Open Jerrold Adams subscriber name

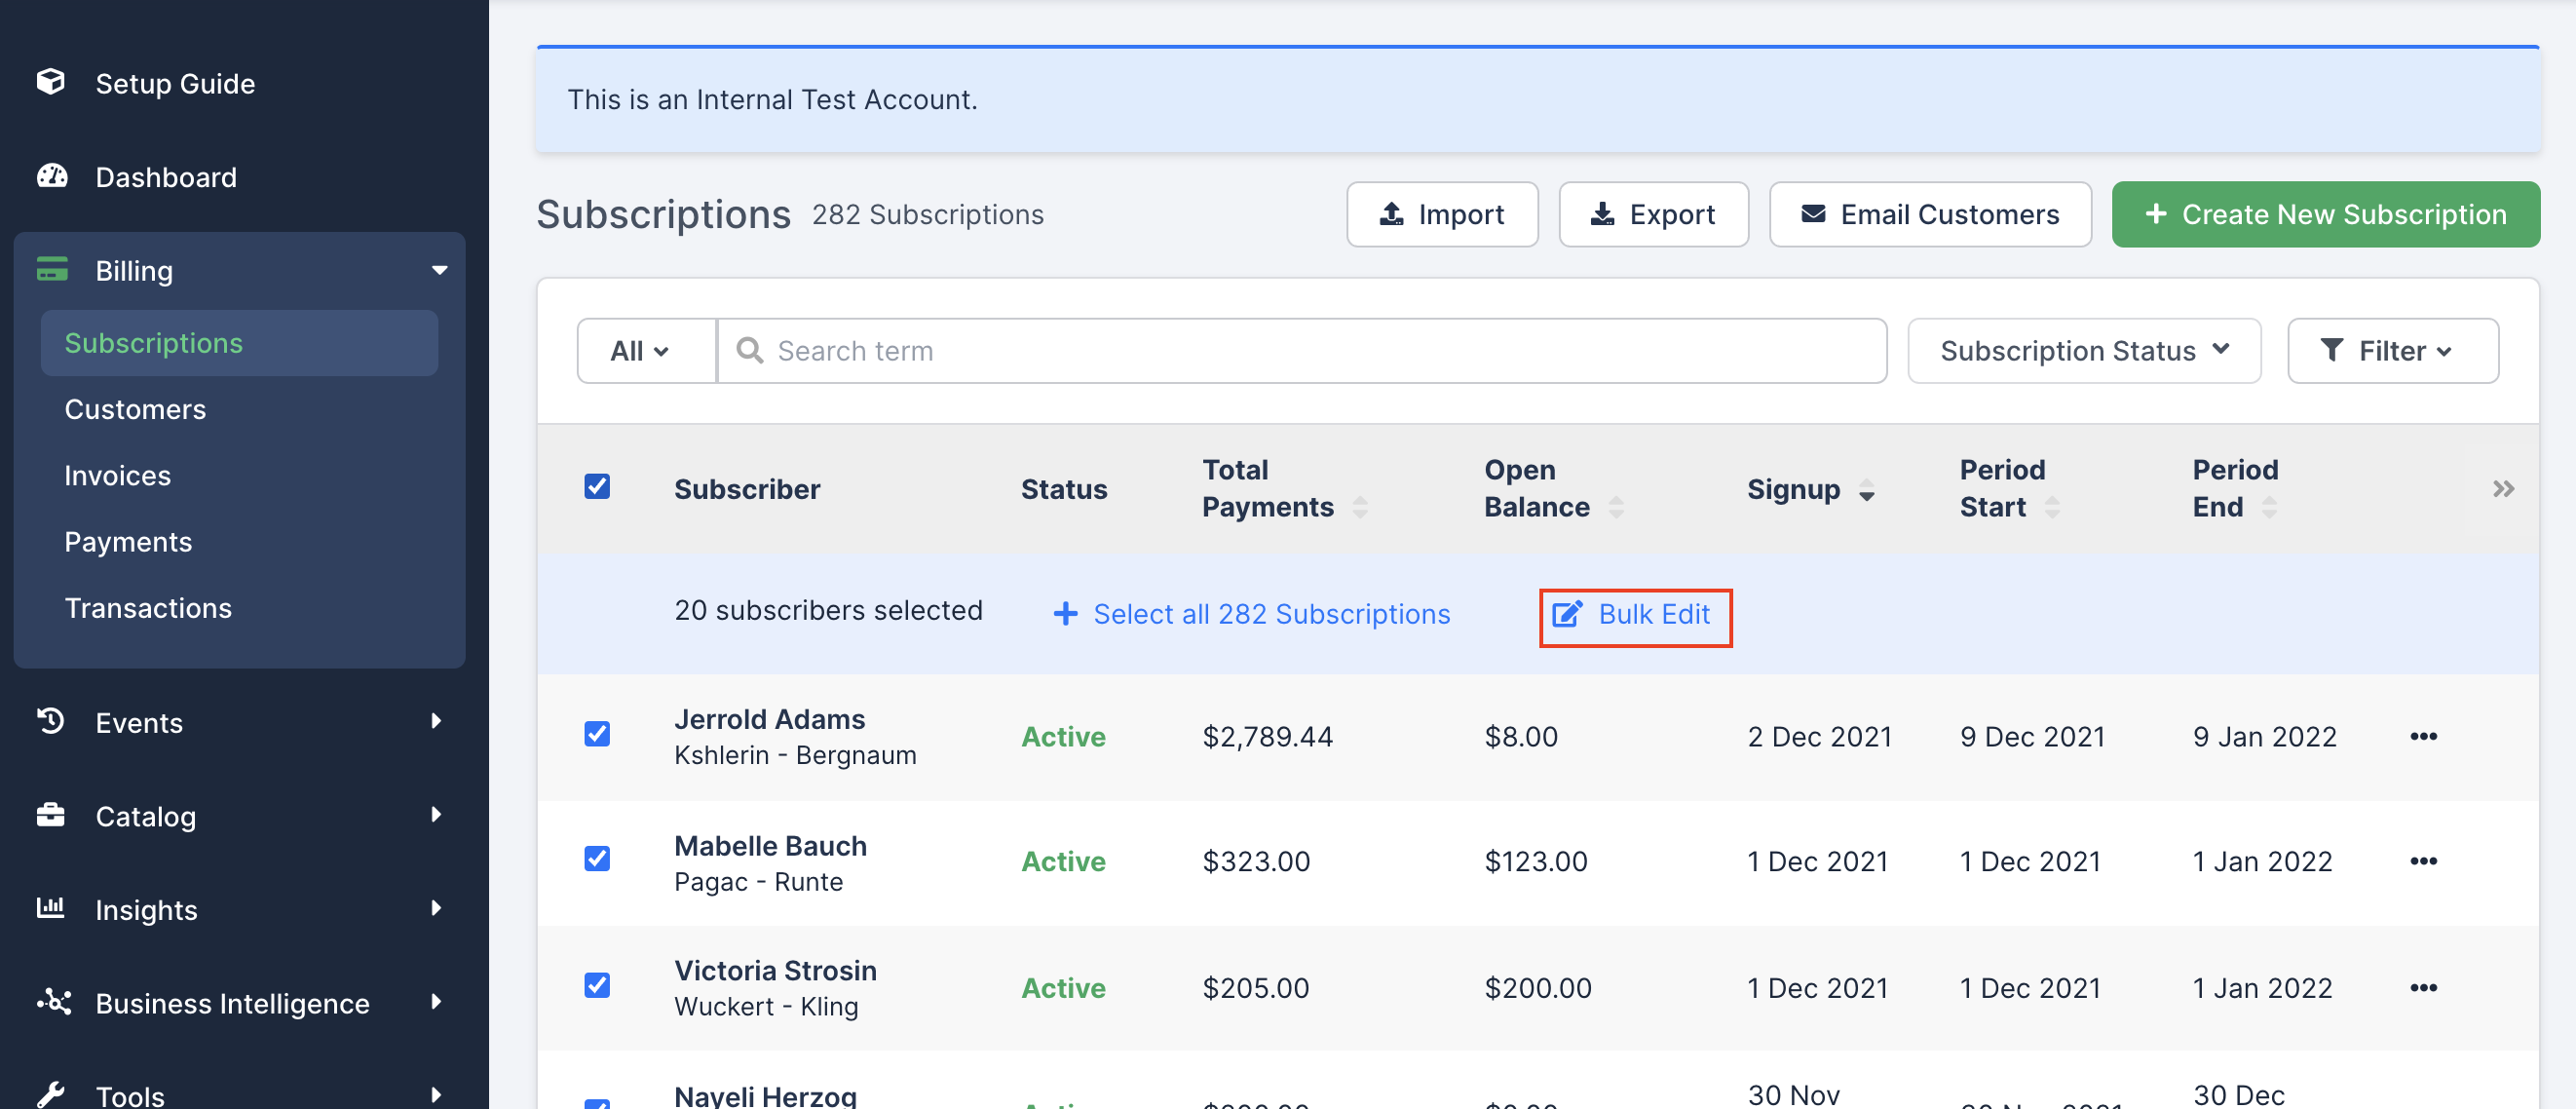coord(769,719)
